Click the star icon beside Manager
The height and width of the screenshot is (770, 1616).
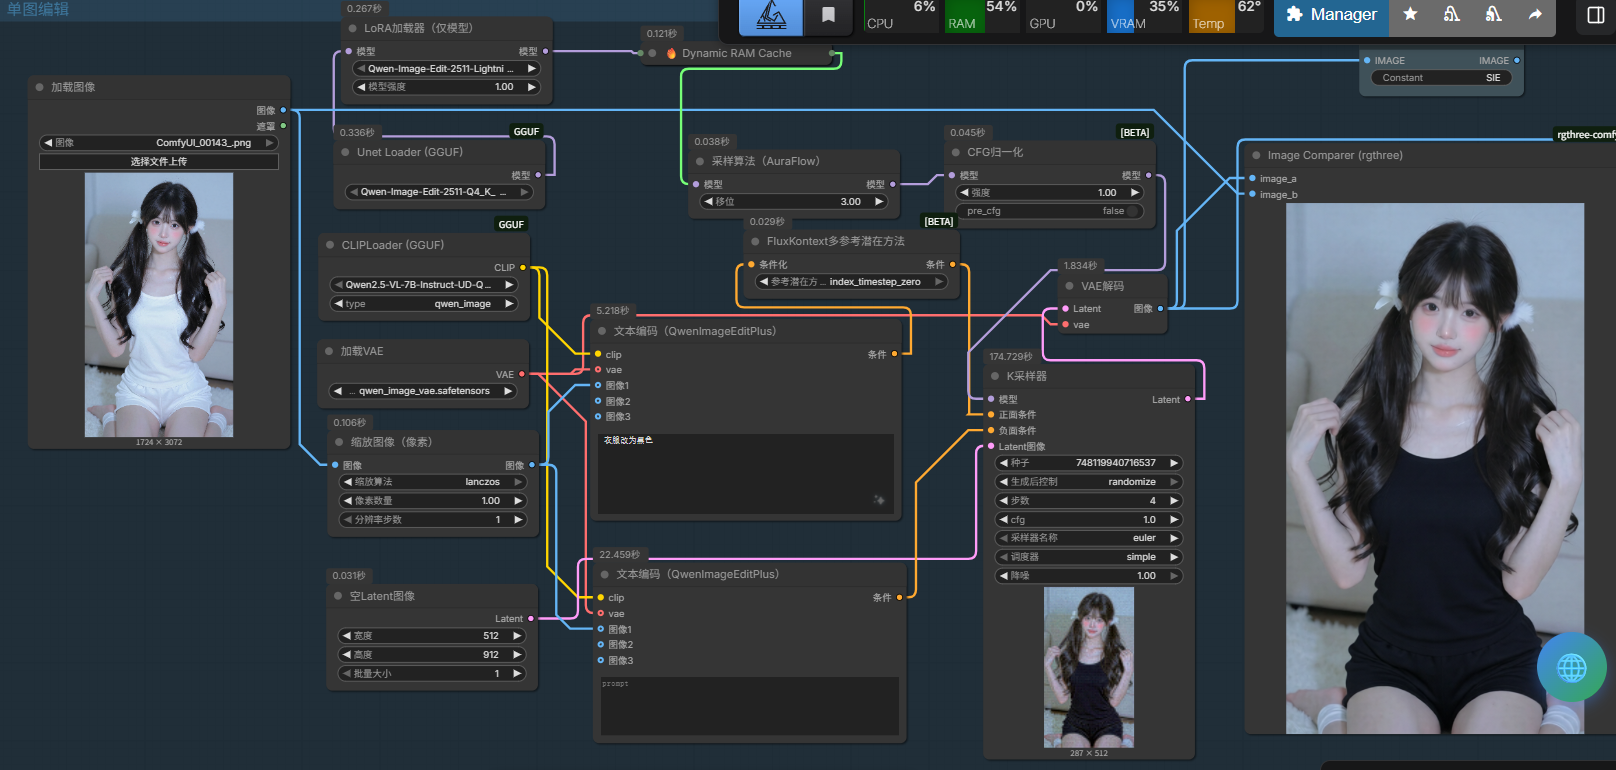[1410, 14]
